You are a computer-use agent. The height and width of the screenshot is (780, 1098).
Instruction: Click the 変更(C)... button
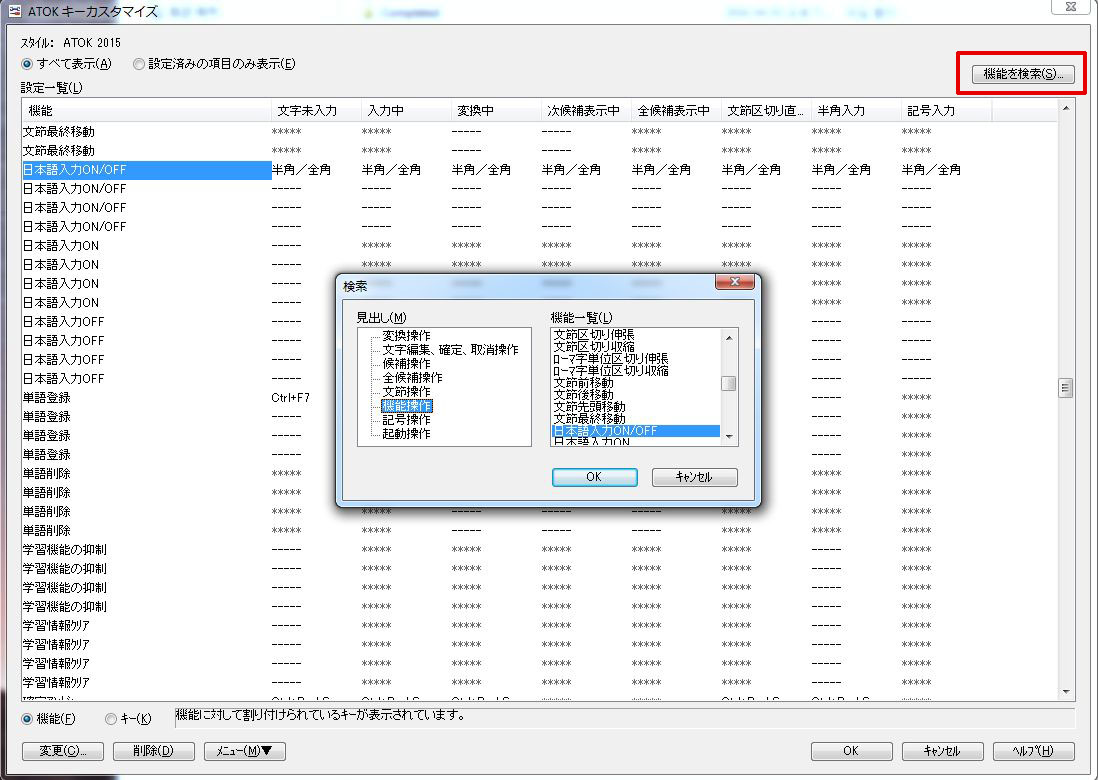point(63,751)
